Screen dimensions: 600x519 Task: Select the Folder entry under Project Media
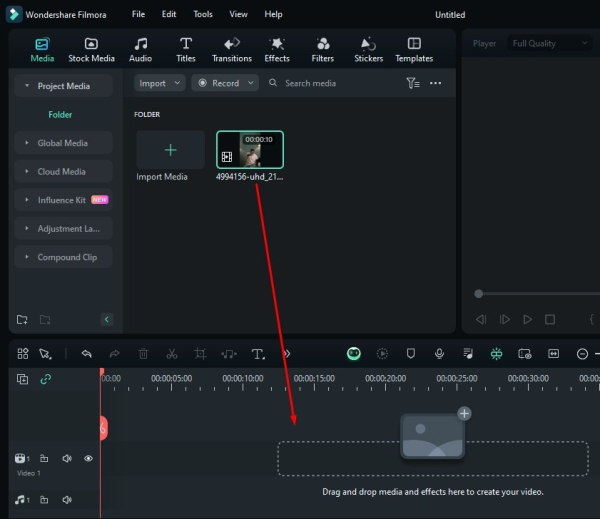point(60,115)
